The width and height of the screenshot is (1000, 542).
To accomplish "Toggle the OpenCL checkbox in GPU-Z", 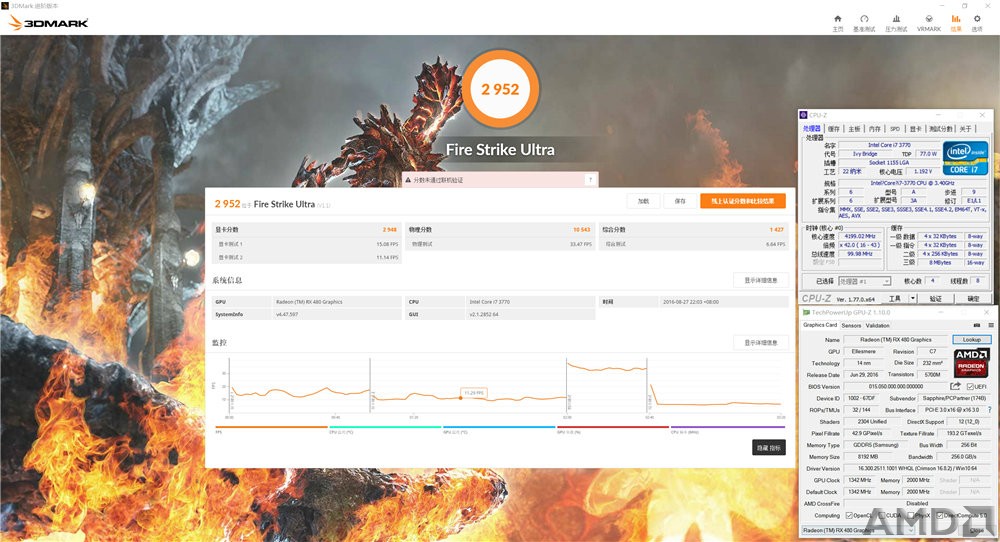I will click(x=849, y=515).
